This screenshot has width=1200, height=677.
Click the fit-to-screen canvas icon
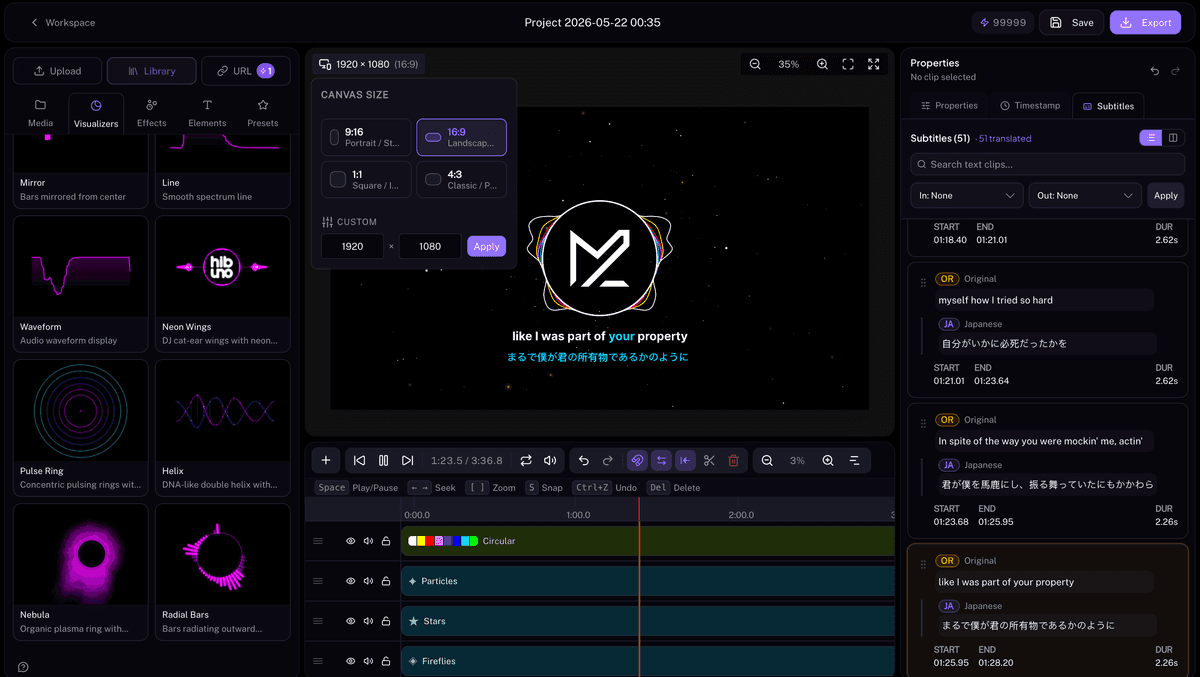[848, 64]
